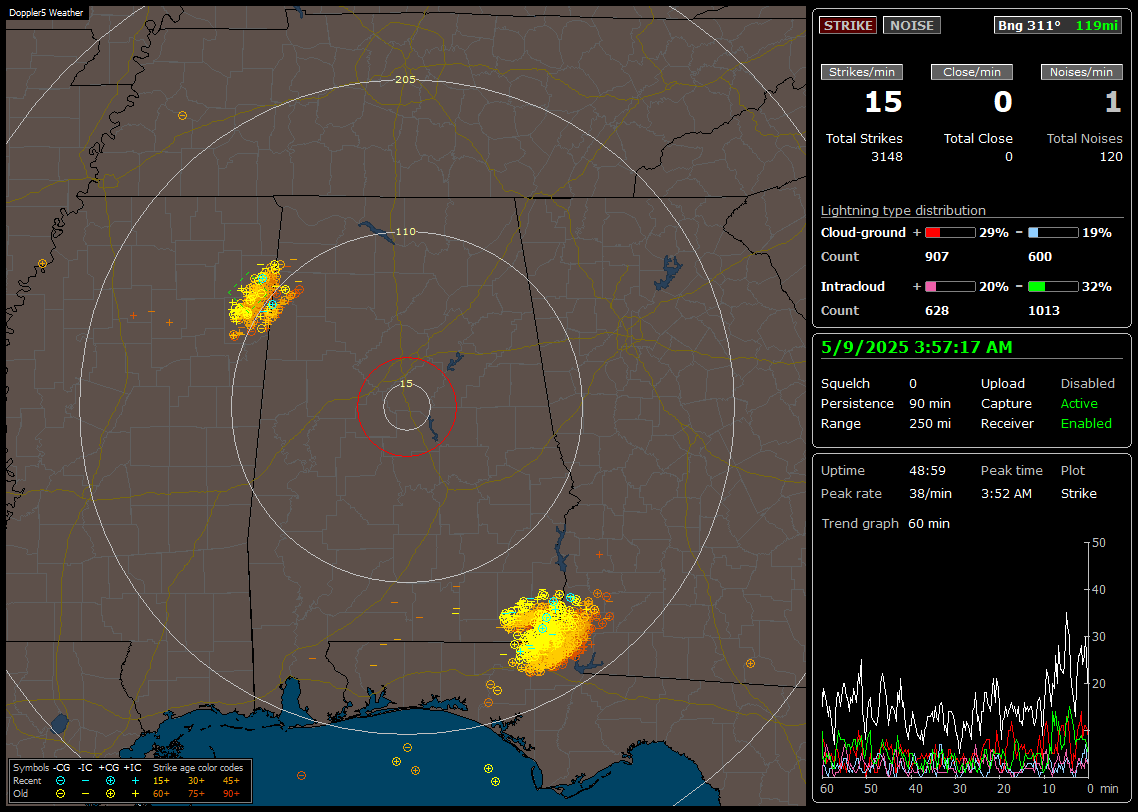Click the gray NOISE indicator
Viewport: 1138px width, 812px height.
coord(912,25)
